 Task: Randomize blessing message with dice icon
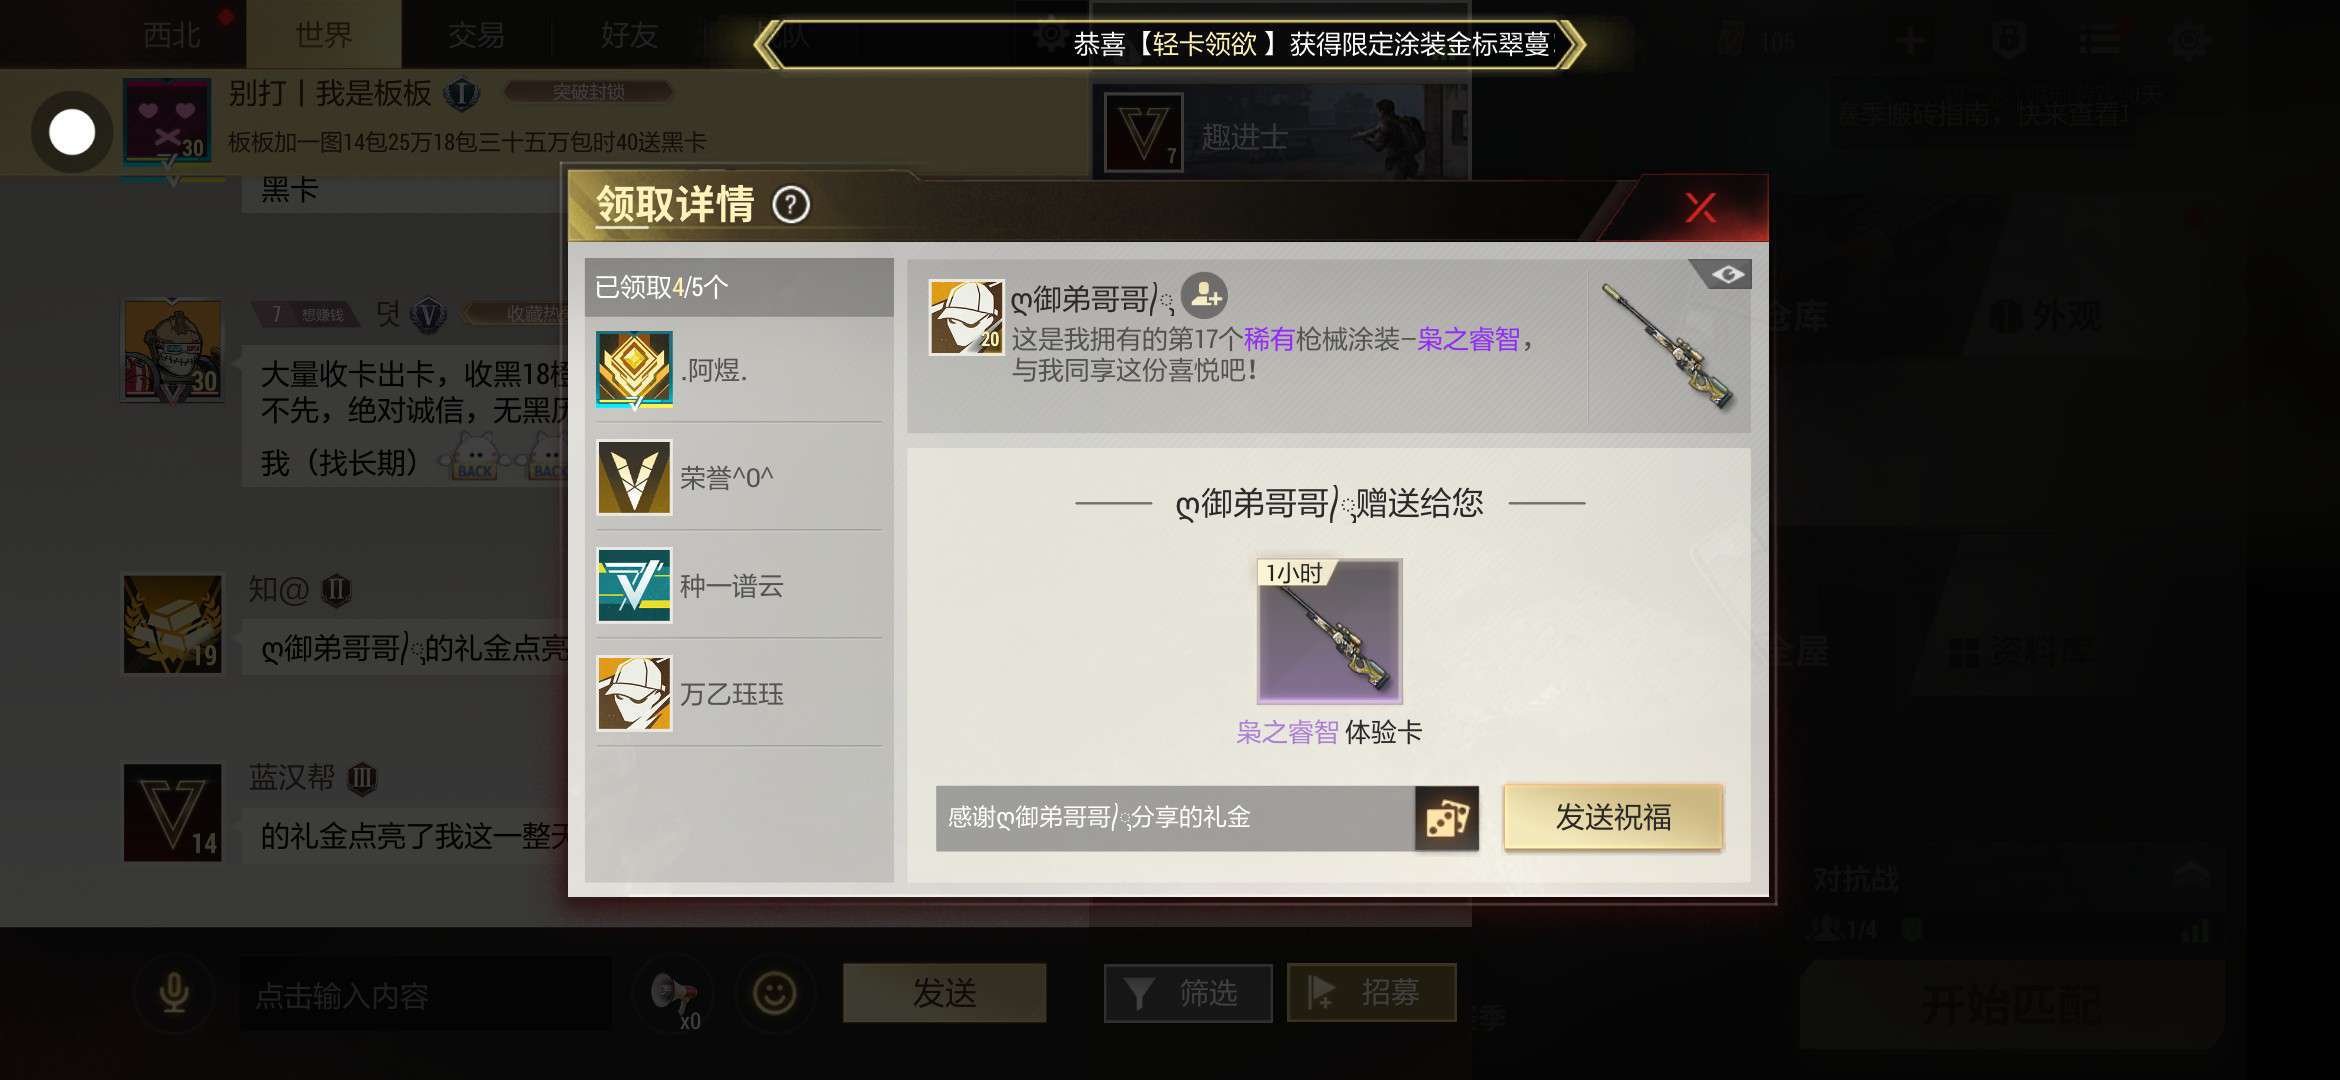click(1446, 819)
